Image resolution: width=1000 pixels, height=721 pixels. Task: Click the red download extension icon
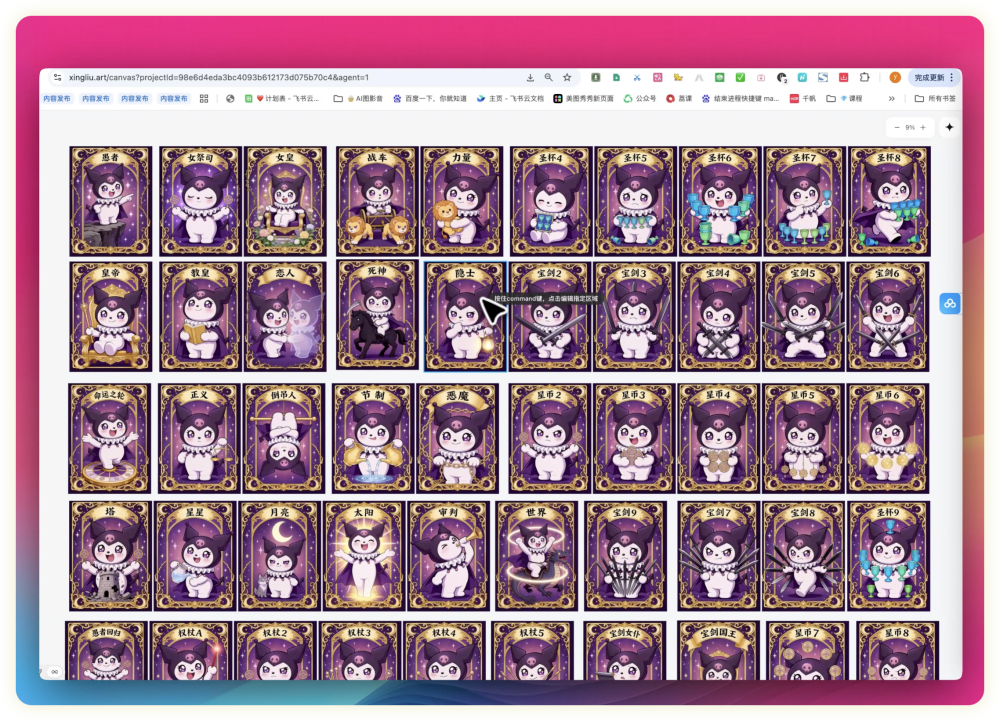point(843,78)
